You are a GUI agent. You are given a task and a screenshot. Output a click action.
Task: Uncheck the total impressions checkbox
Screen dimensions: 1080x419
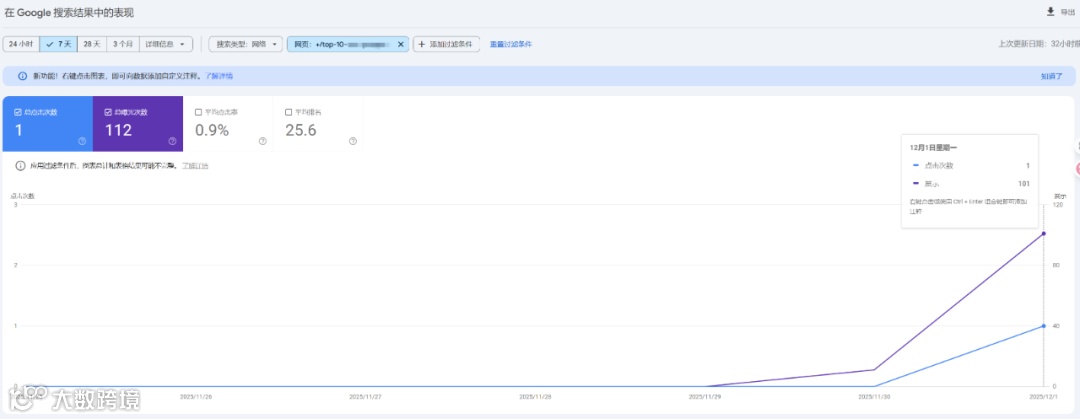pyautogui.click(x=108, y=112)
